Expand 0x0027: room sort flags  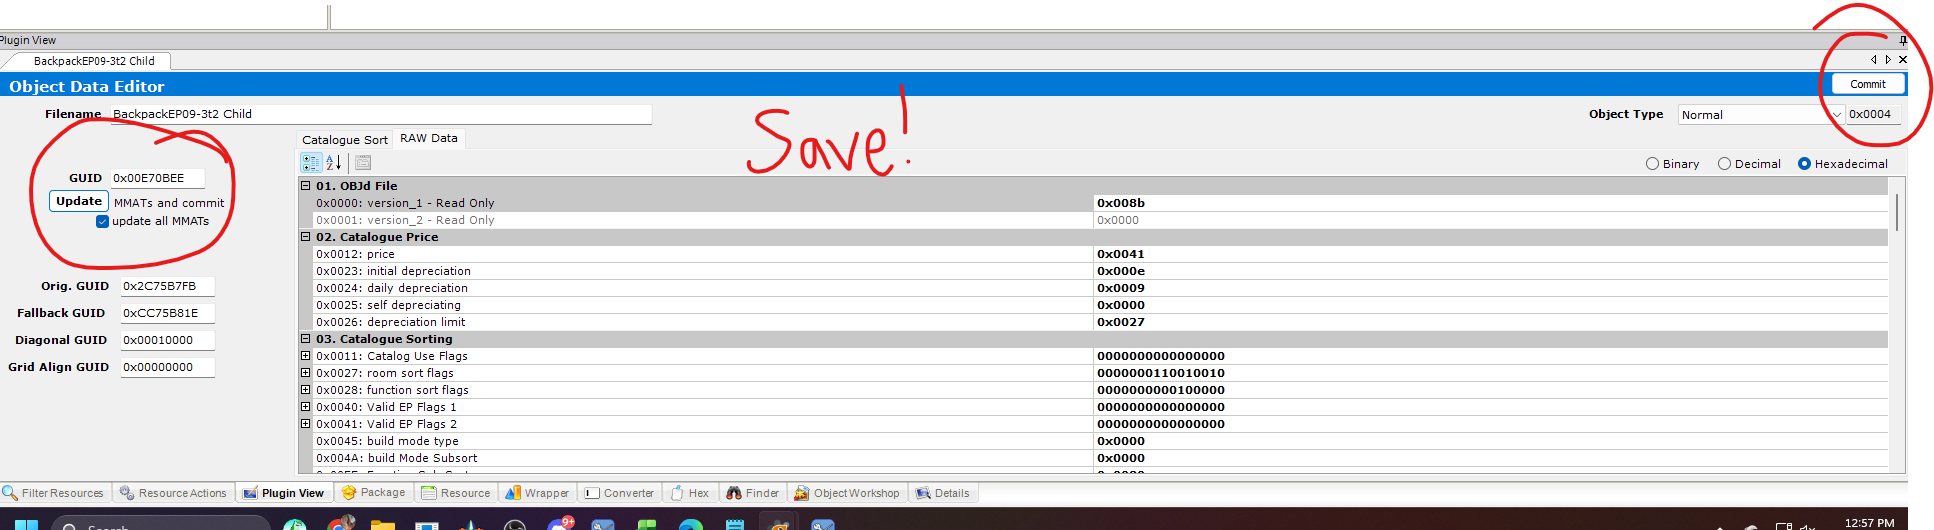tap(306, 373)
